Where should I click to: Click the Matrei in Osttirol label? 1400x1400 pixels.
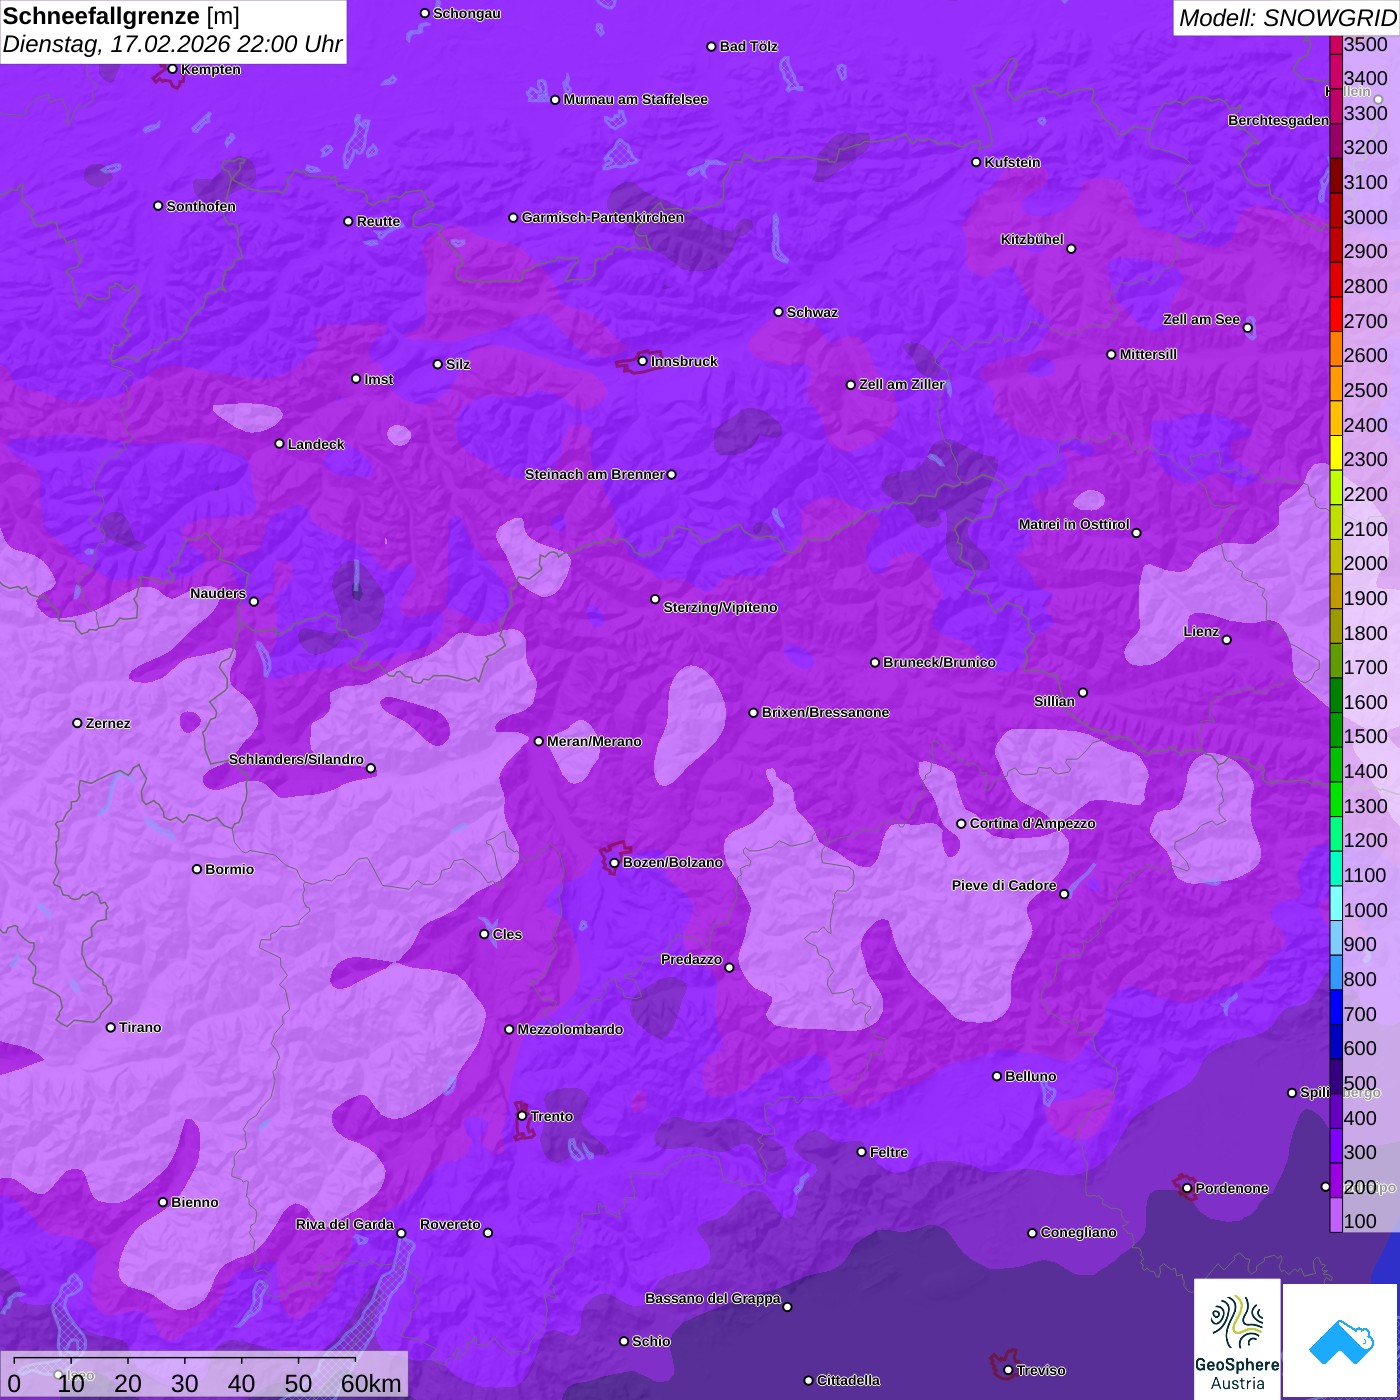1074,524
